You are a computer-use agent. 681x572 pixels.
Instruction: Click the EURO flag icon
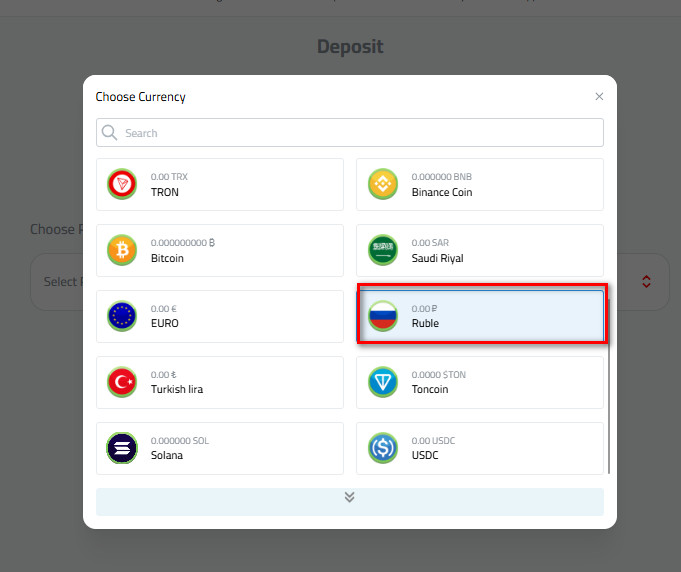pyautogui.click(x=122, y=316)
